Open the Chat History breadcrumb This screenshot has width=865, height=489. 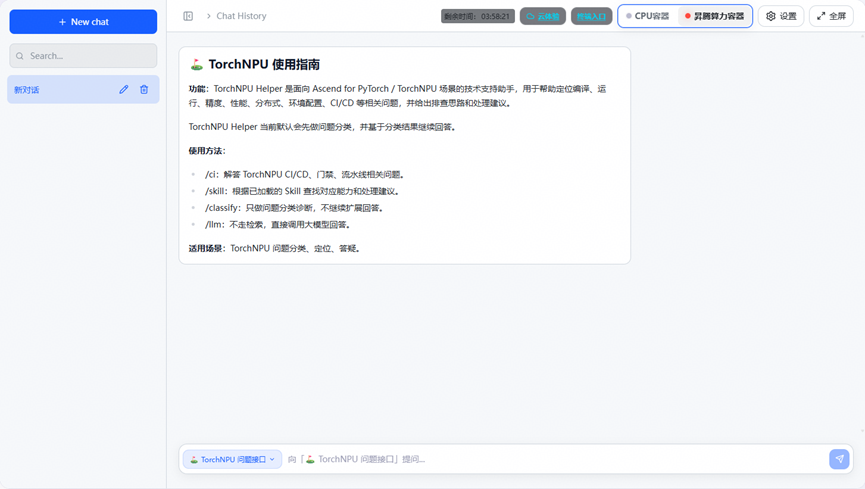(241, 16)
